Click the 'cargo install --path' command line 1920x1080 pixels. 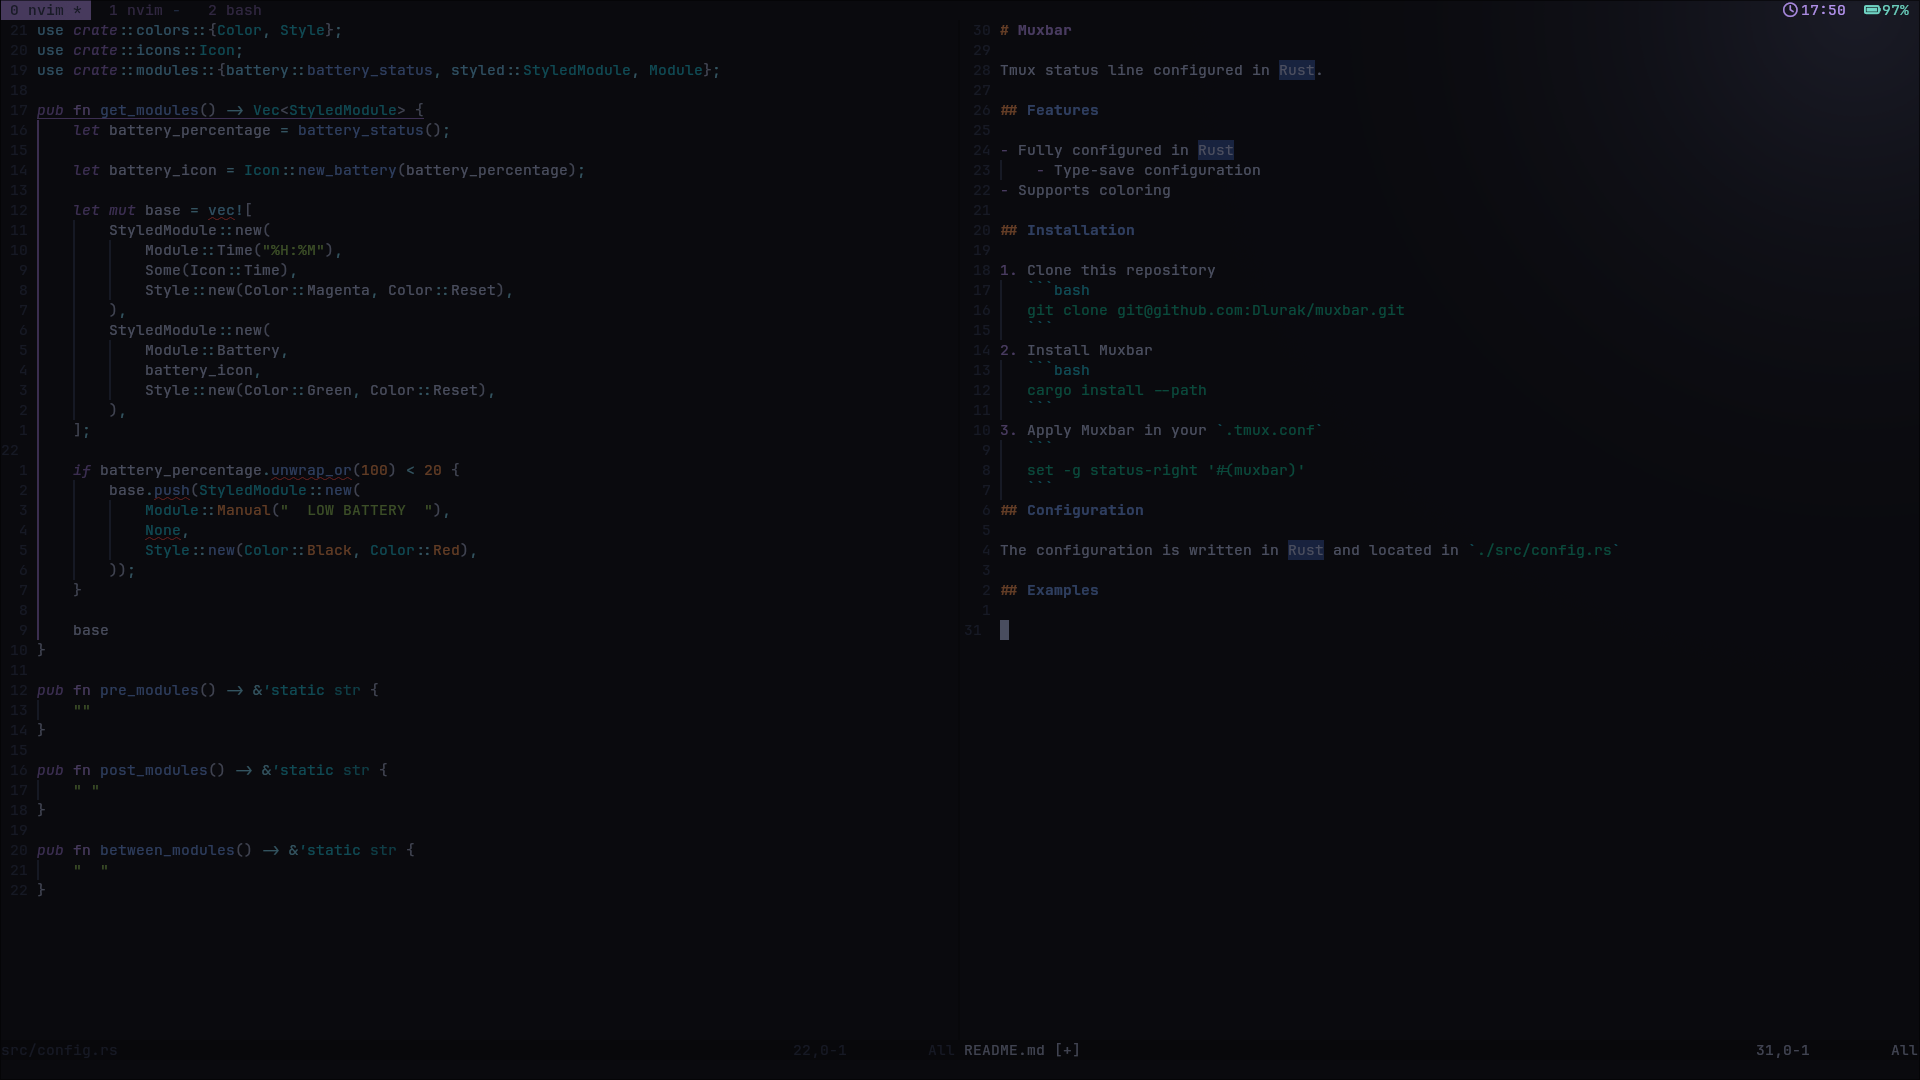pos(1116,390)
